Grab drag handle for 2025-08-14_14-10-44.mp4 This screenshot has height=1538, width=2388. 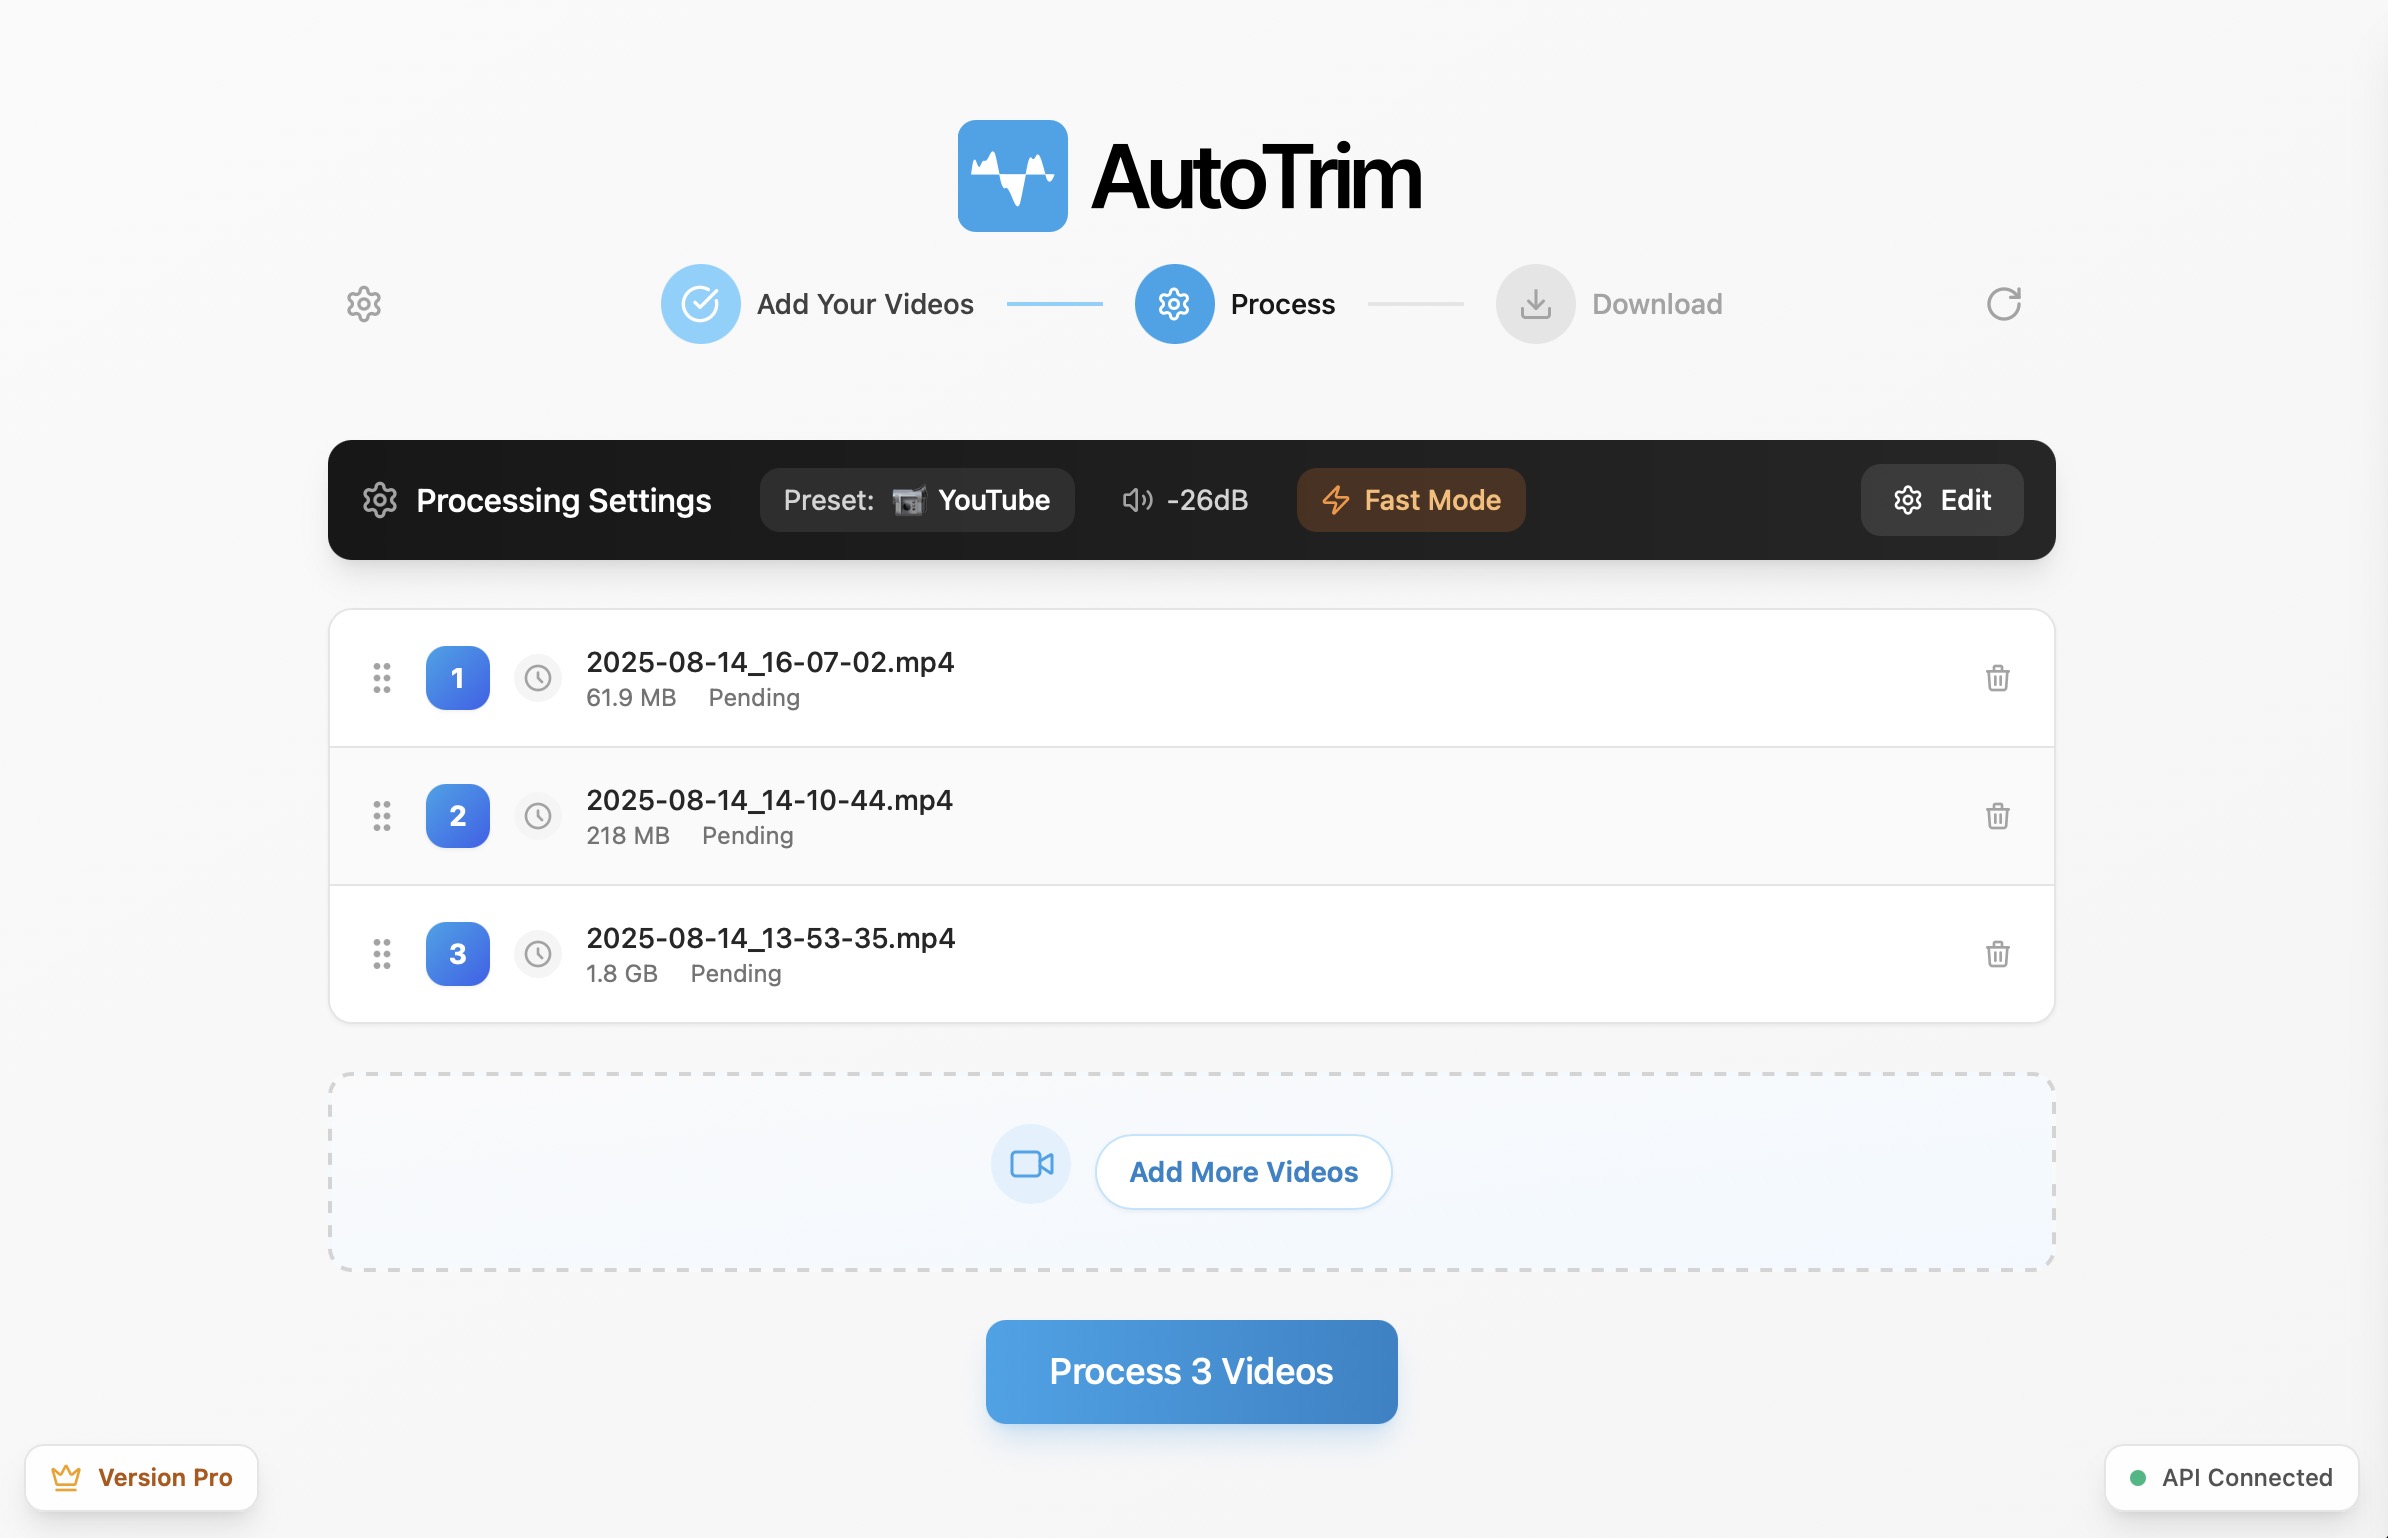pos(382,816)
